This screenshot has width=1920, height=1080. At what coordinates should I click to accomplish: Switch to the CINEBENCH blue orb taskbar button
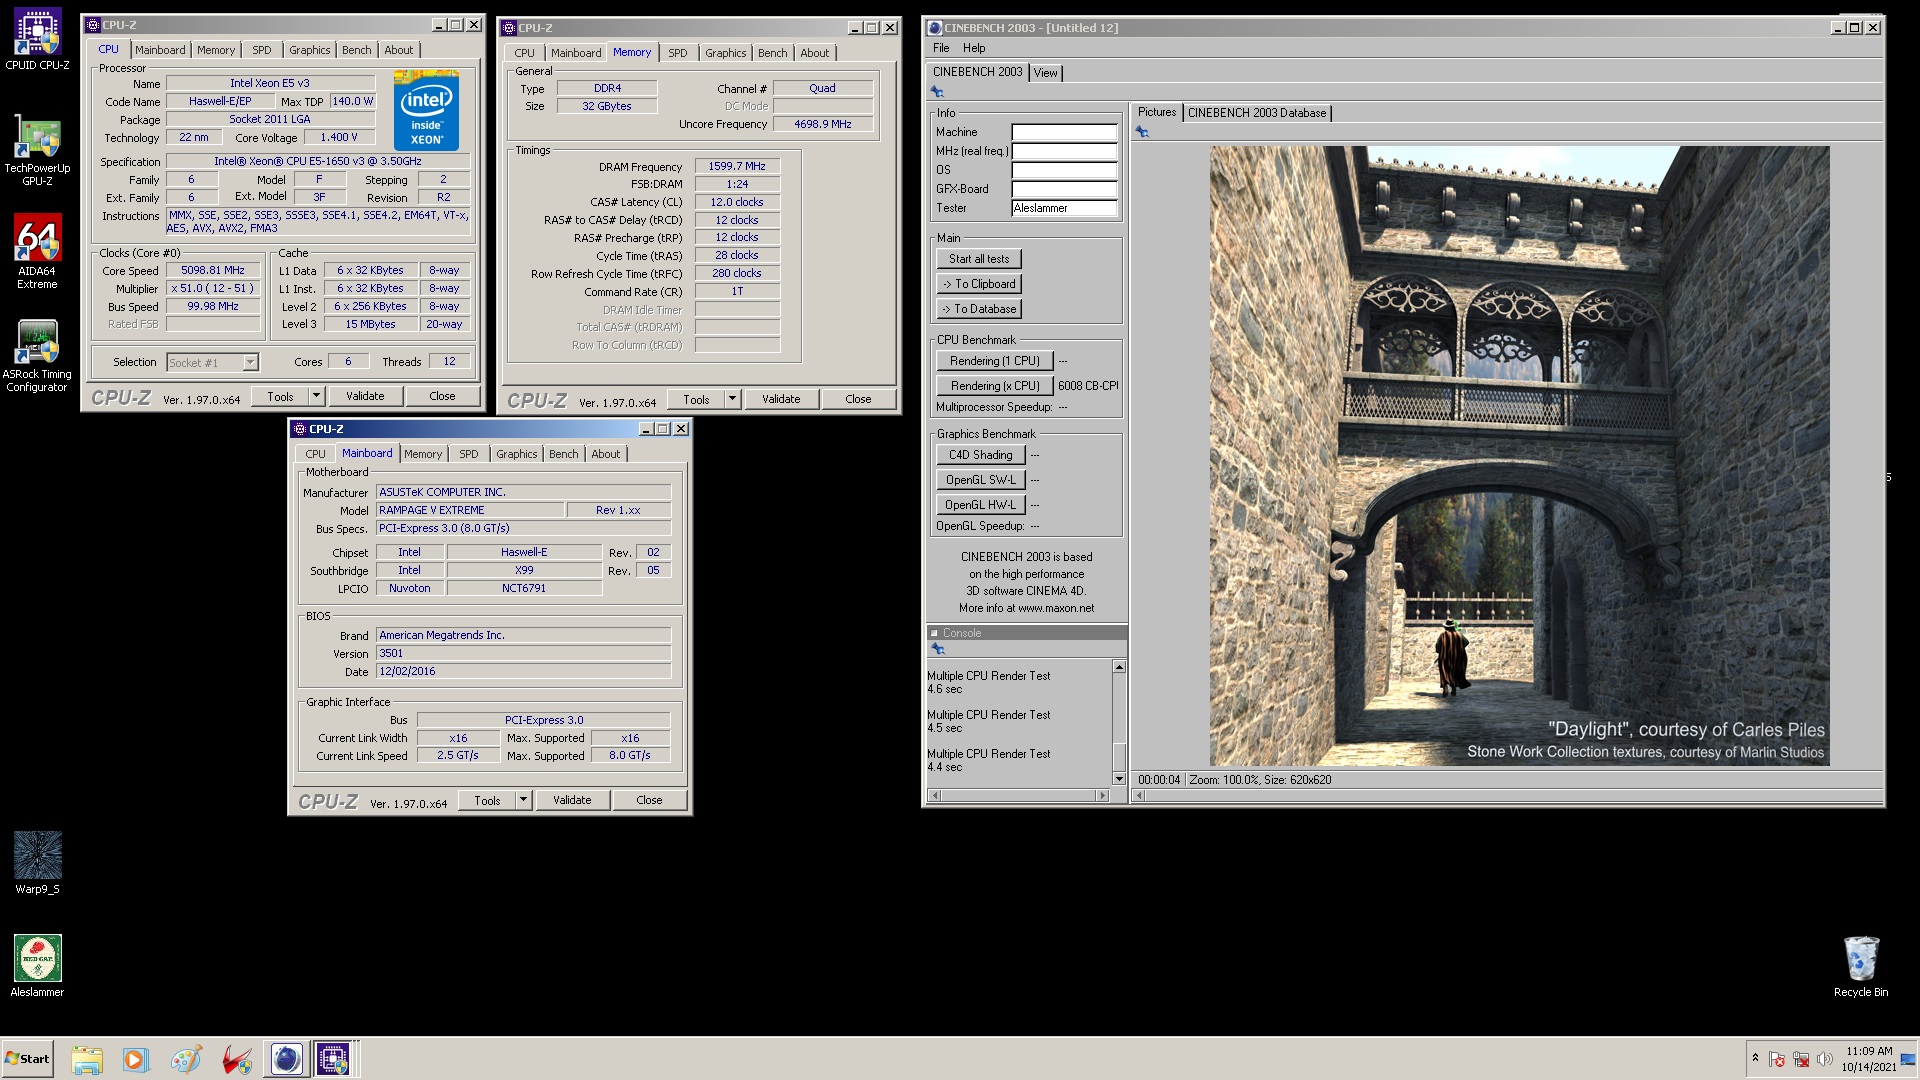click(286, 1059)
